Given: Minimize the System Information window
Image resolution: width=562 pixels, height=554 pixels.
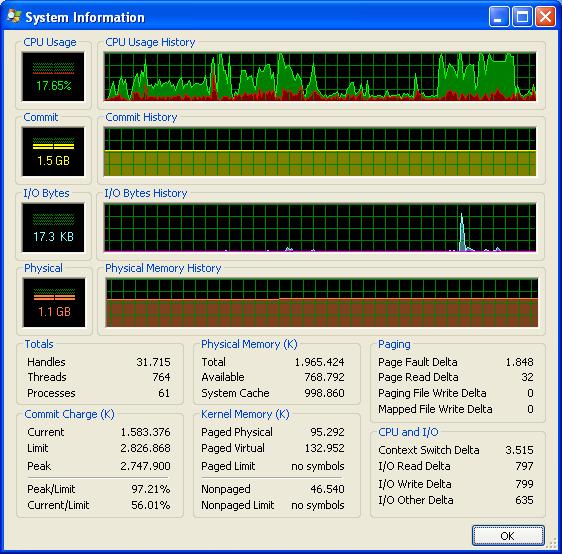Looking at the screenshot, I should tap(499, 16).
